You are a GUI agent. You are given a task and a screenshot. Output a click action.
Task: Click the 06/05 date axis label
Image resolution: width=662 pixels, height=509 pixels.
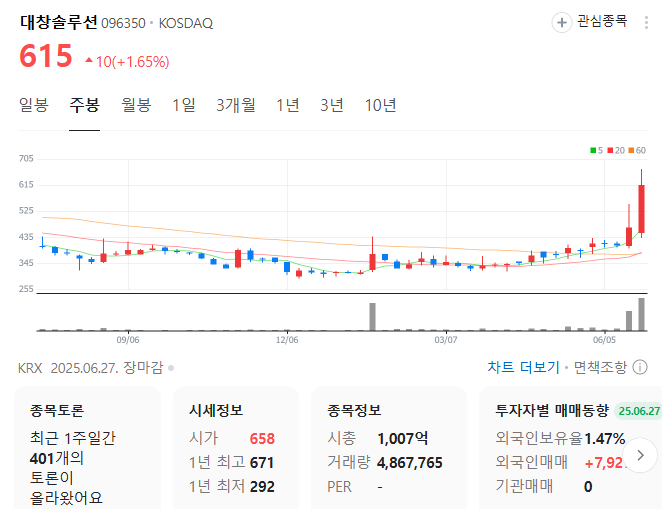coord(605,340)
